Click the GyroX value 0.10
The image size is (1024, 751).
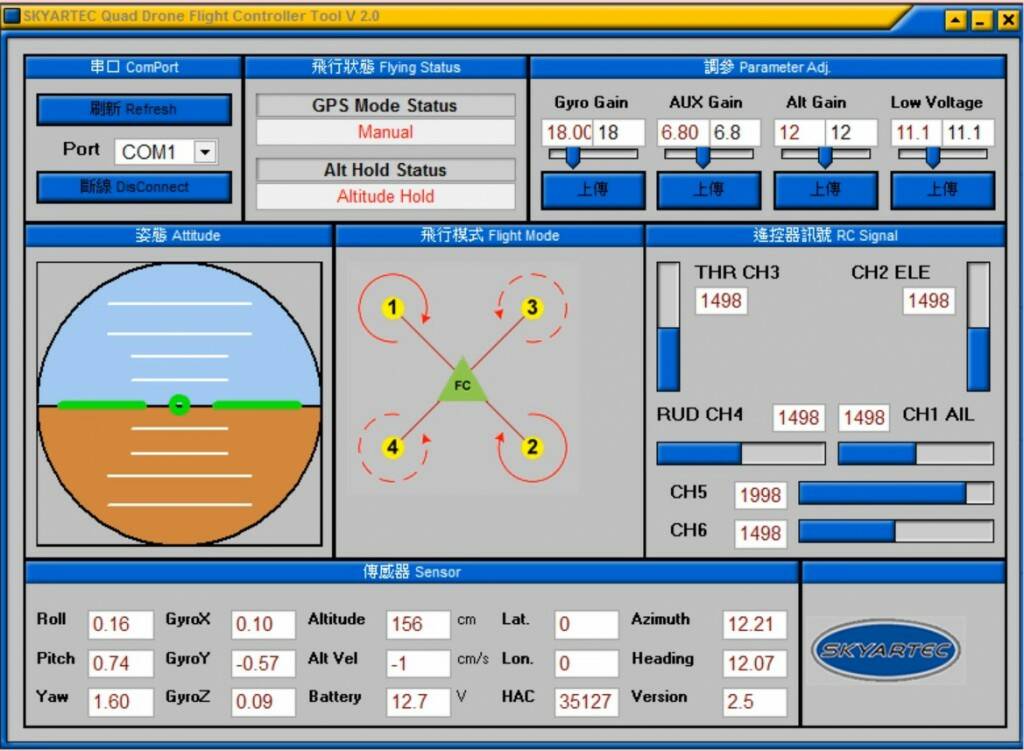click(263, 624)
